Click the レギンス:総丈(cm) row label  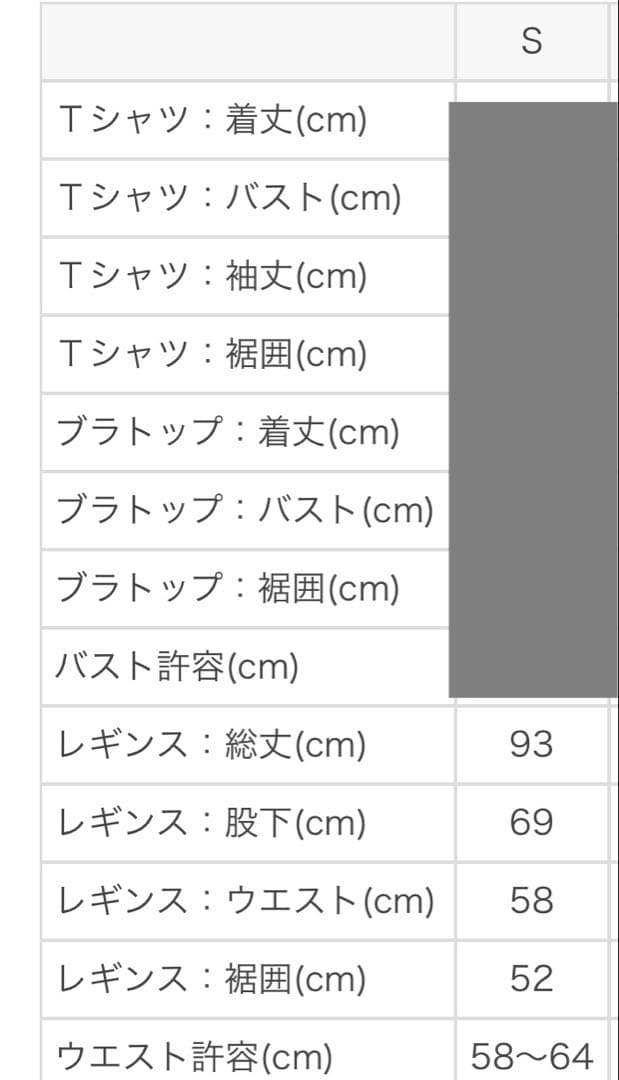[212, 745]
